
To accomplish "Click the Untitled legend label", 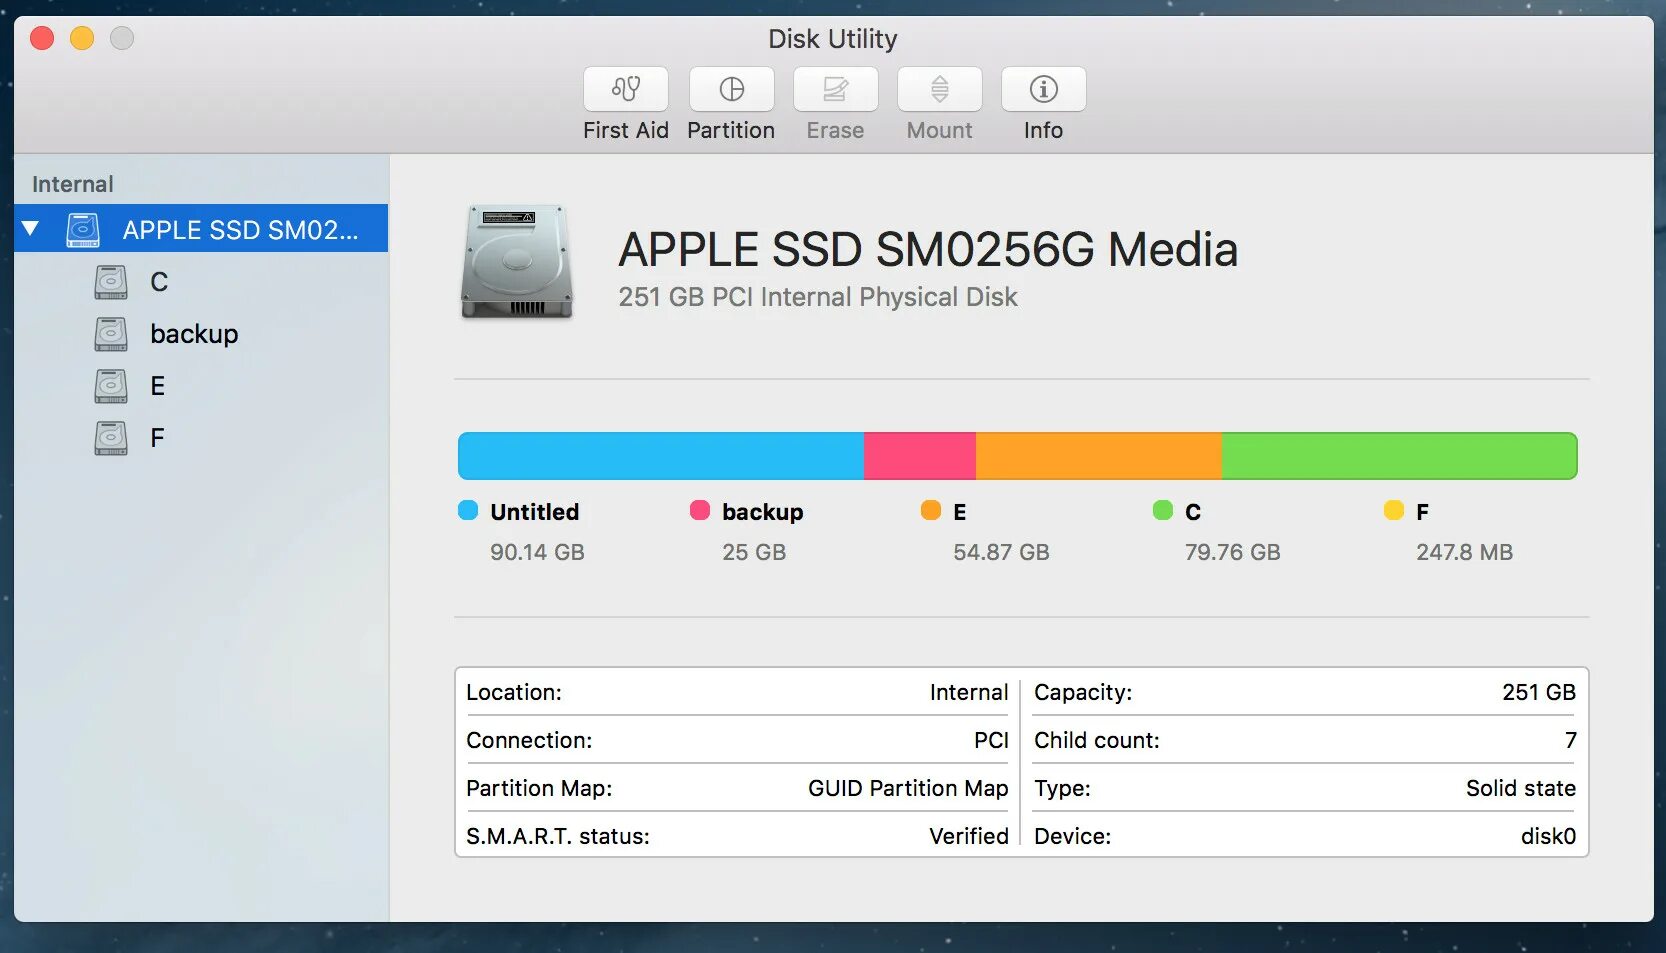I will [535, 512].
